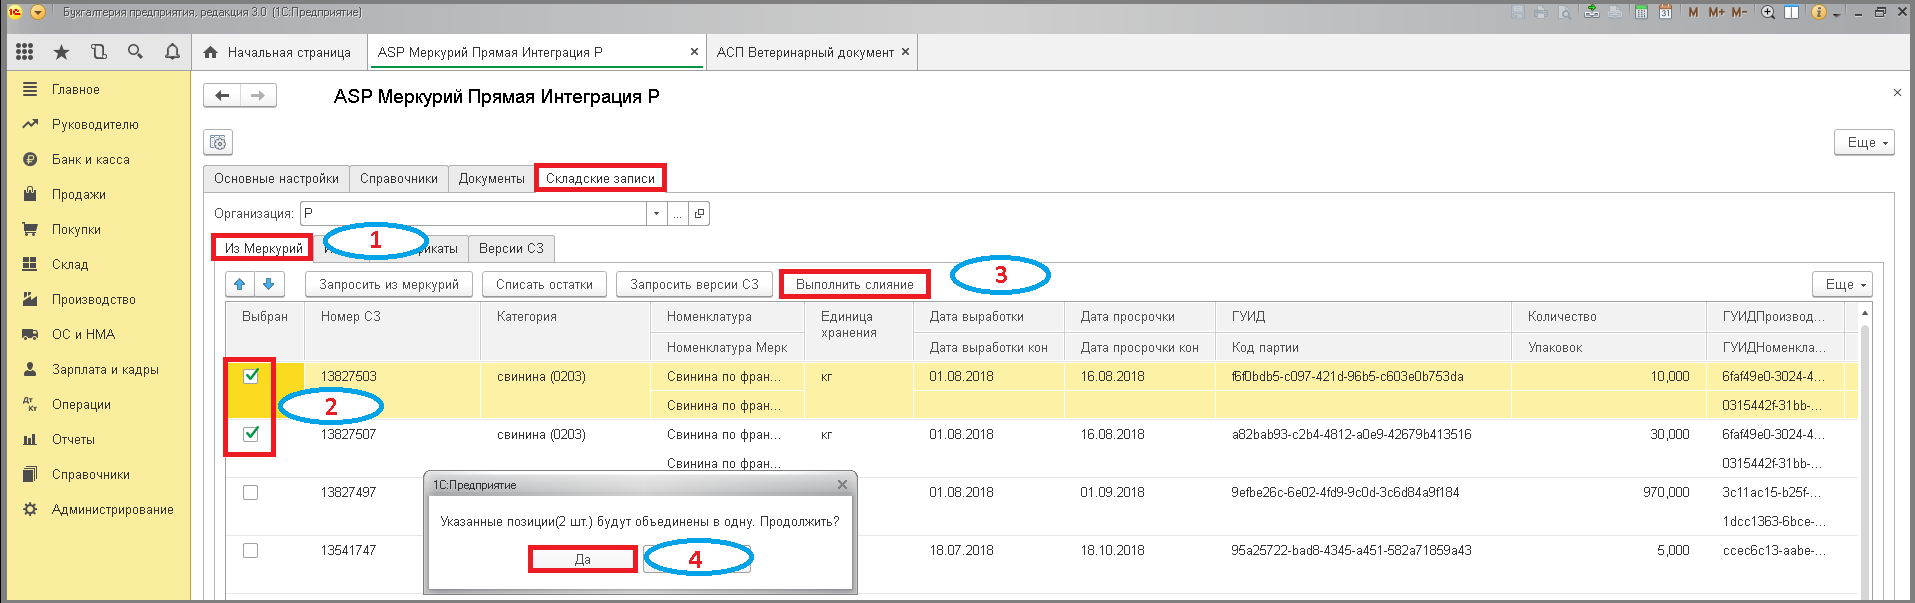Open Favorites star icon
Viewport: 1915px width, 603px height.
[x=61, y=52]
